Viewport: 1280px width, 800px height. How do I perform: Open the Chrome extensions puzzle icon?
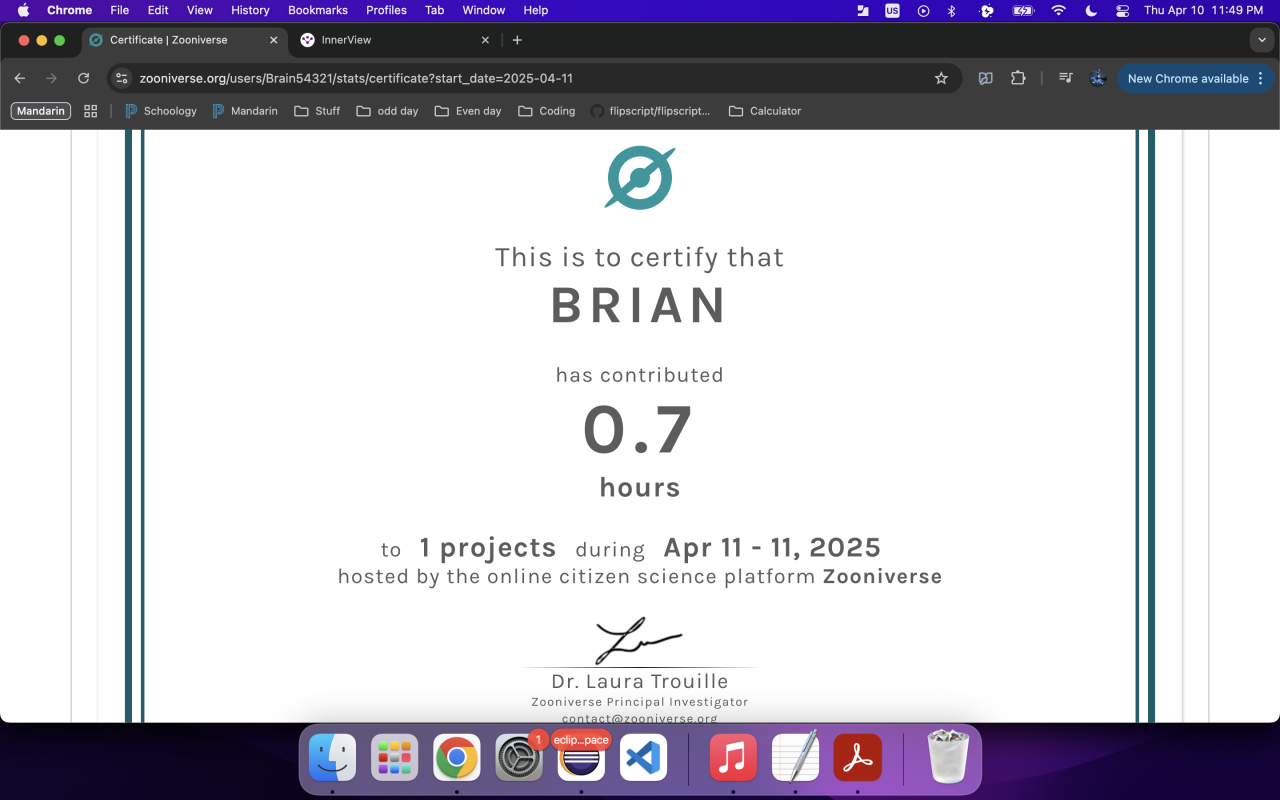click(1018, 78)
